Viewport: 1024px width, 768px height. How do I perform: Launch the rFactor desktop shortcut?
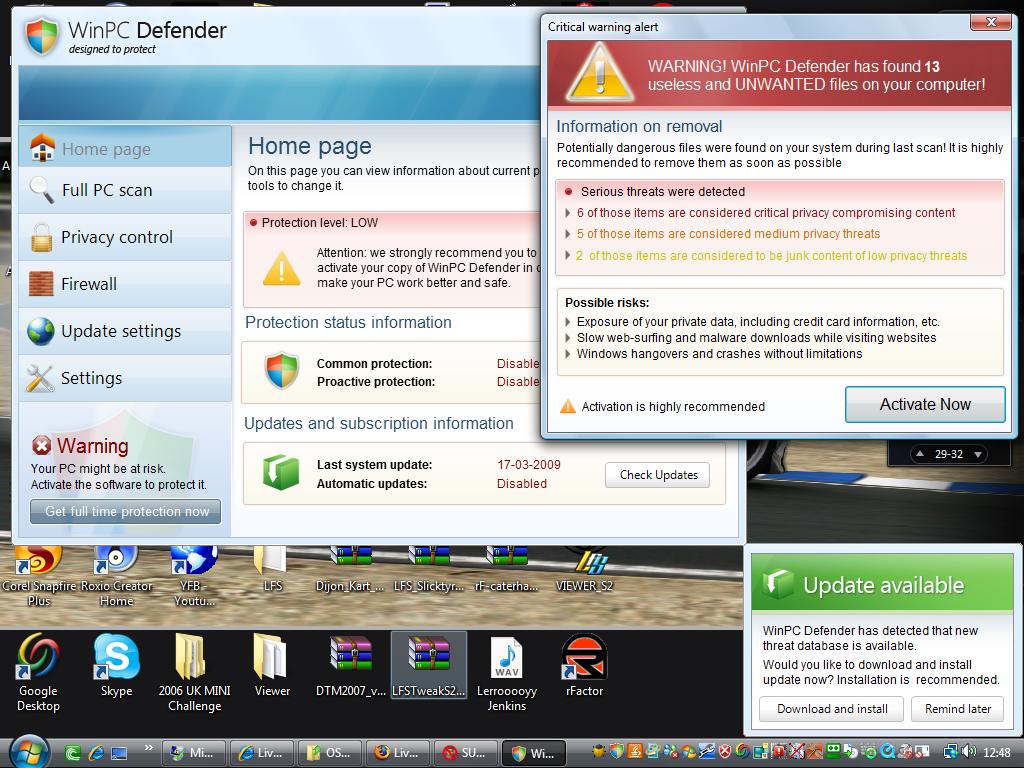point(584,665)
